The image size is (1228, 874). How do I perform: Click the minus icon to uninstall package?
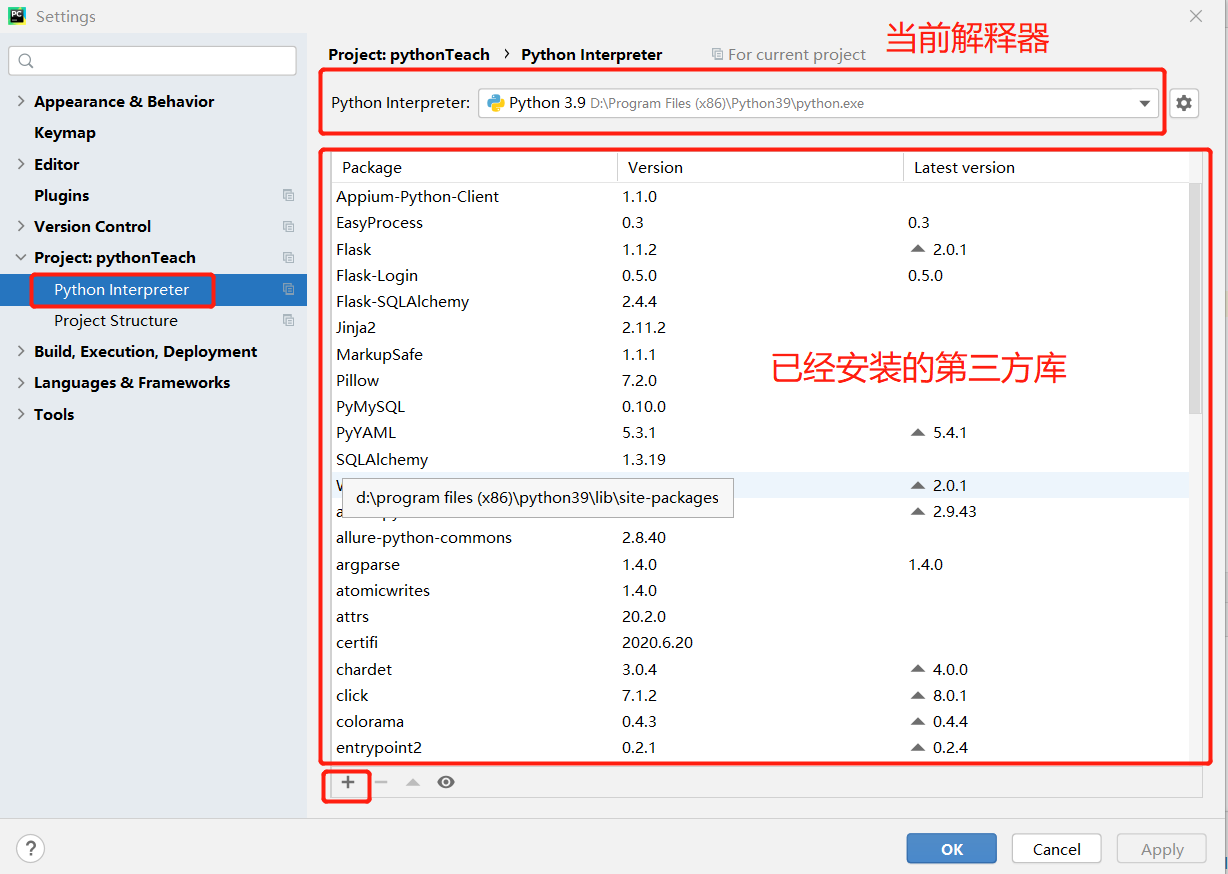pos(380,782)
